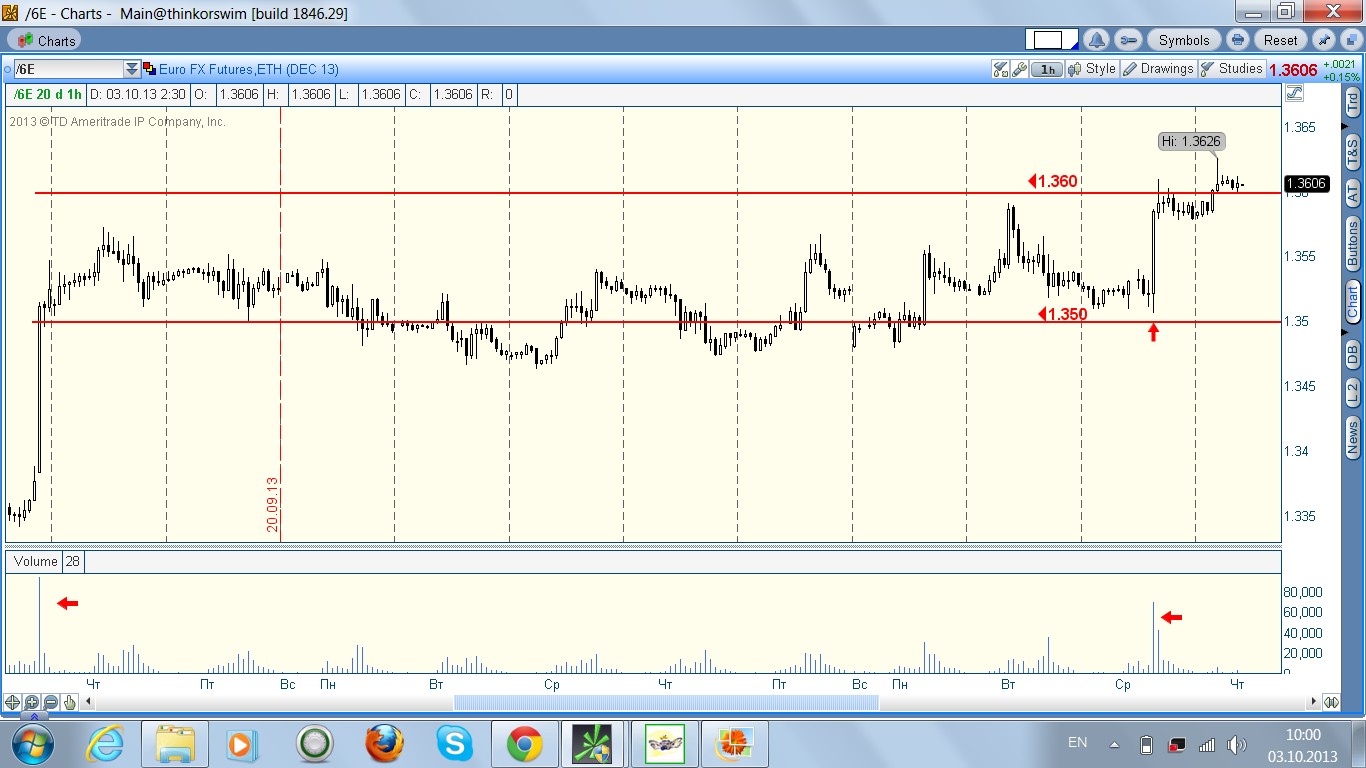Select the hand pointer tool
Viewport: 1366px width, 768px height.
point(70,702)
